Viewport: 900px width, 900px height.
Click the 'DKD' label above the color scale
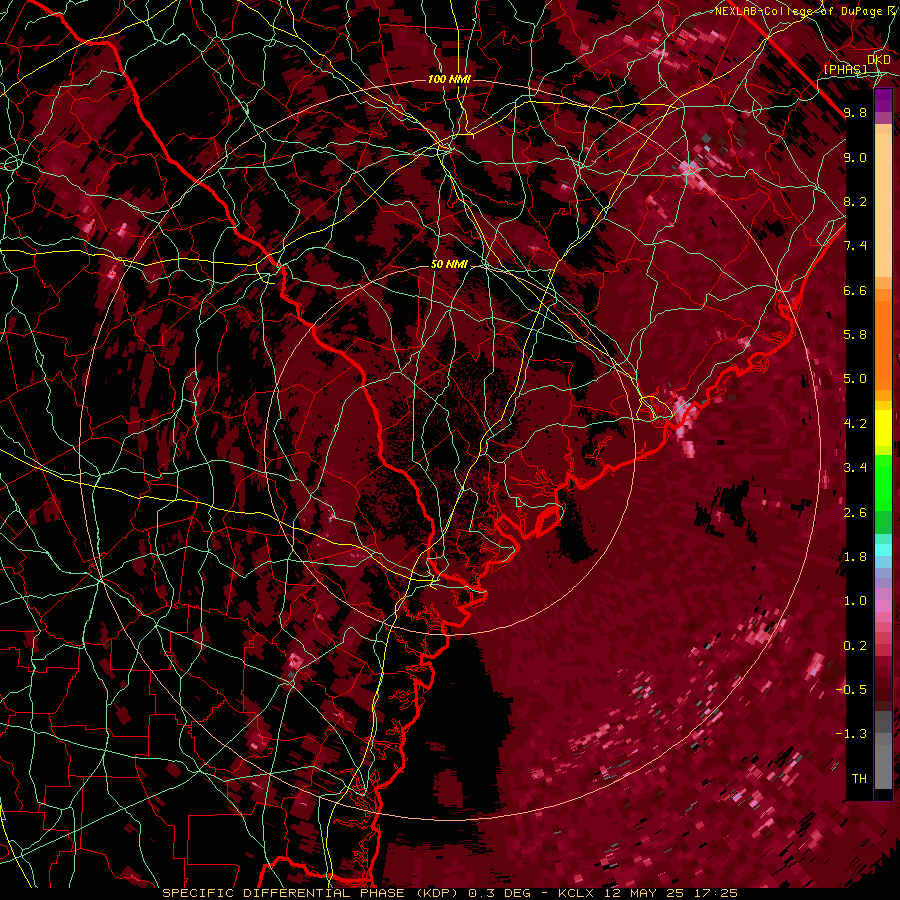(878, 60)
